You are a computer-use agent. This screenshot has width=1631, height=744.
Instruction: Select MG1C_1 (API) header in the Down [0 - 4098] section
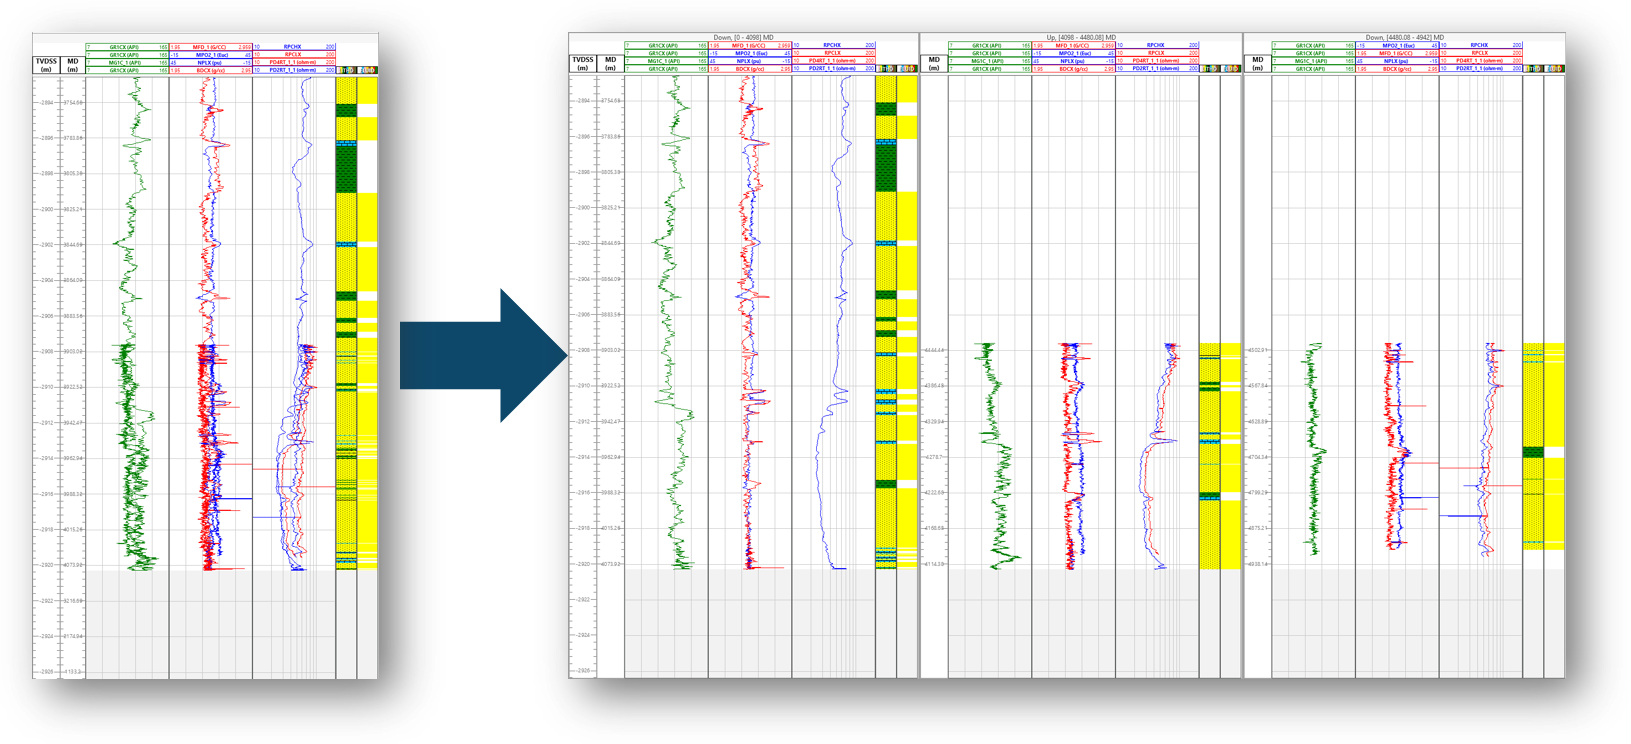click(x=666, y=61)
